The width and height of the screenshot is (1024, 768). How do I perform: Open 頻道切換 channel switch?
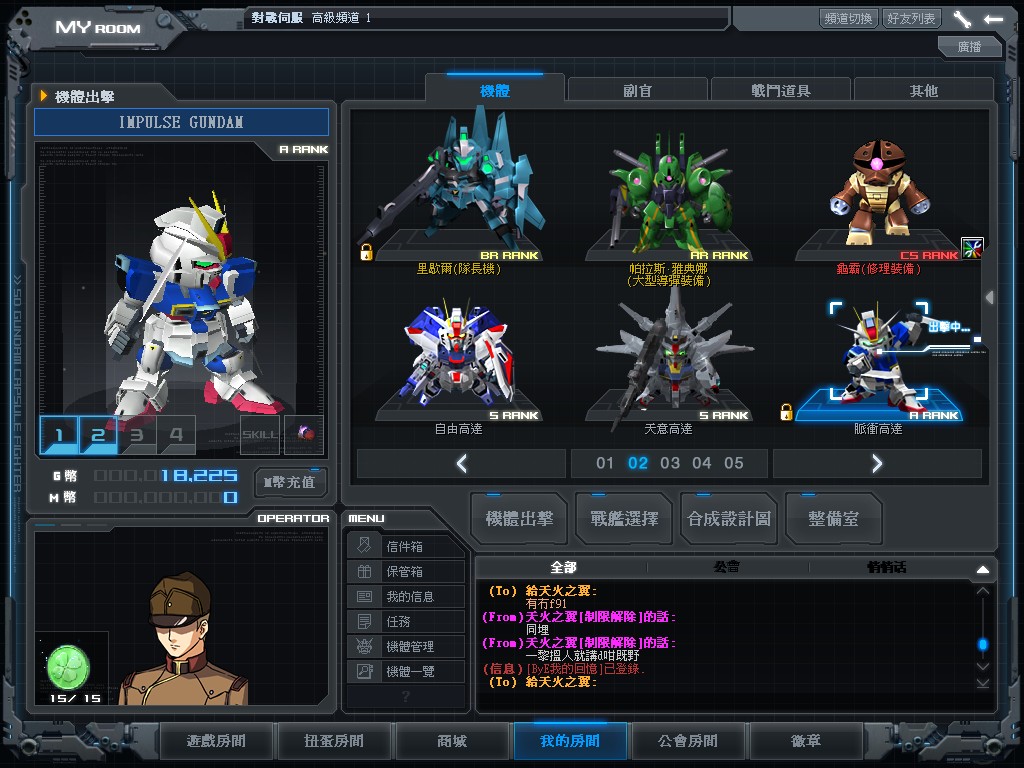point(848,18)
